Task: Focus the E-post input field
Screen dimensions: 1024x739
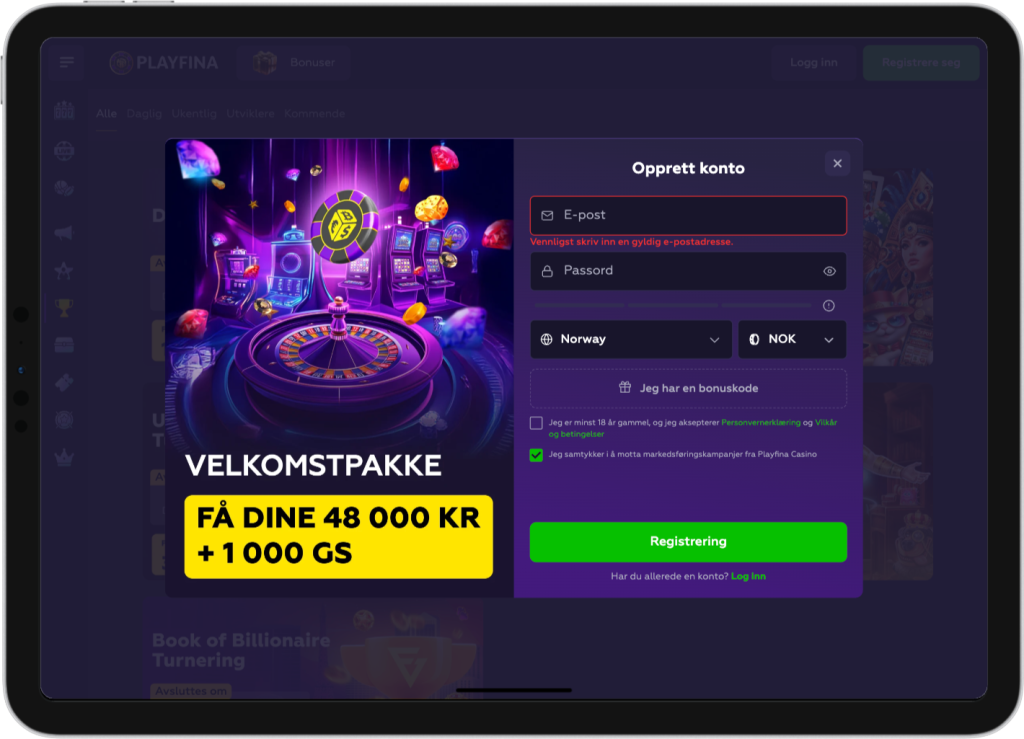Action: (688, 215)
